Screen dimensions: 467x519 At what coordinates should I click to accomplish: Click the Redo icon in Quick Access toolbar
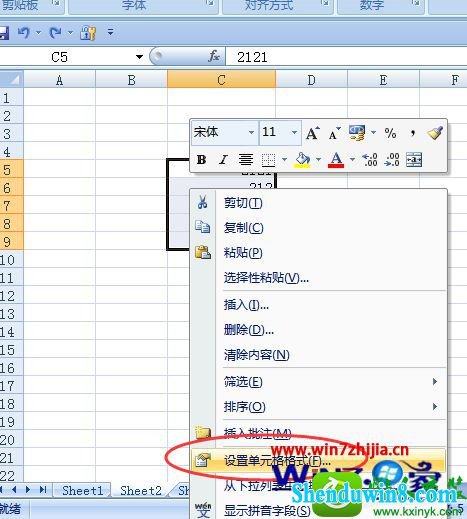(55, 33)
